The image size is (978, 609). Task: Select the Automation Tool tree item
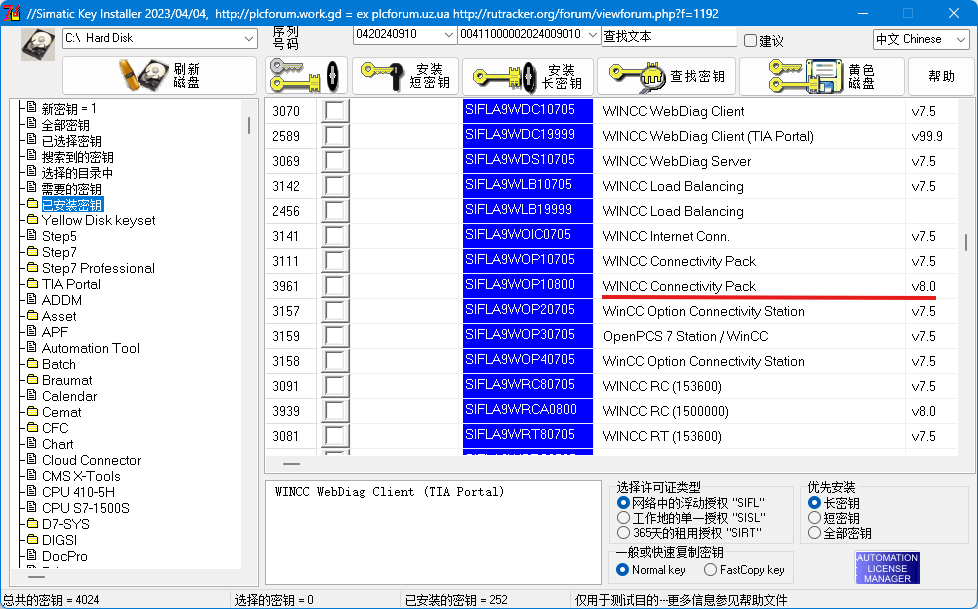coord(90,348)
